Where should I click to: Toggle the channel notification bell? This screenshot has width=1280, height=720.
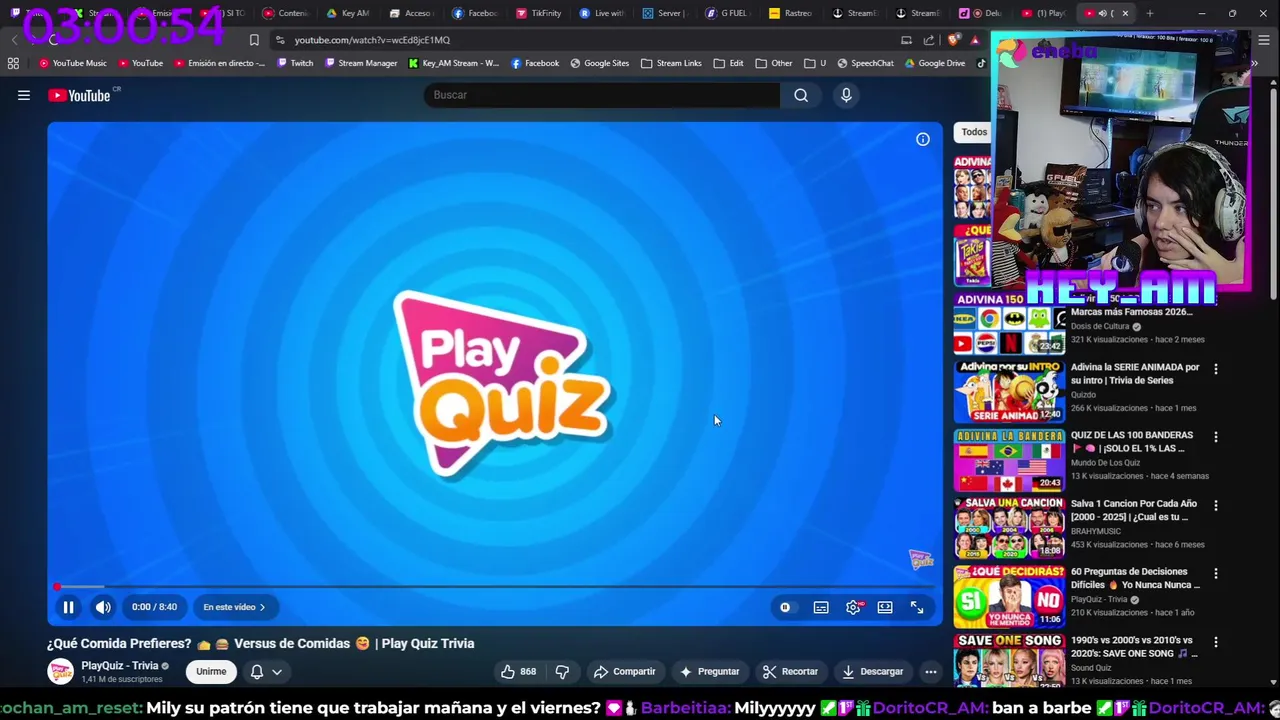[257, 672]
